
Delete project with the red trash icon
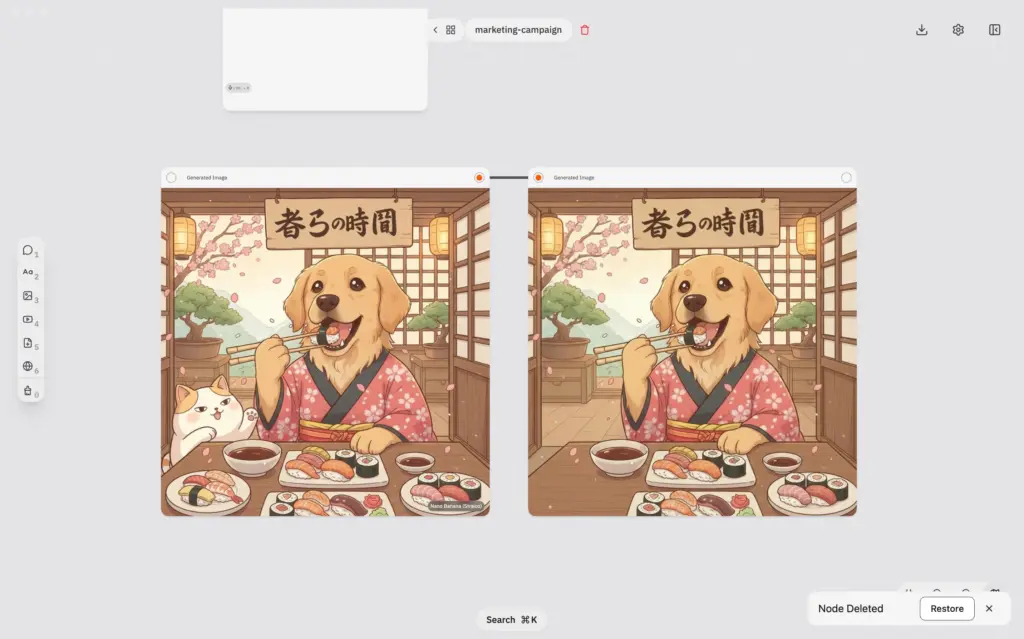coord(584,30)
